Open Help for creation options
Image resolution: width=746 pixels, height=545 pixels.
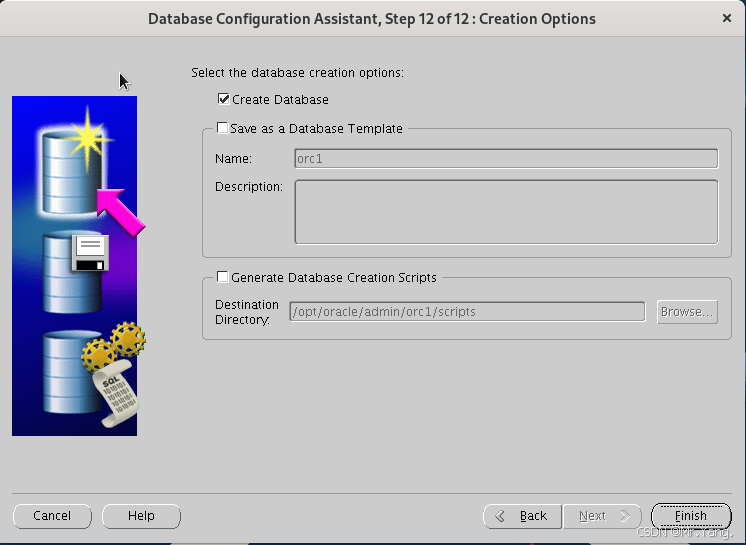click(141, 516)
